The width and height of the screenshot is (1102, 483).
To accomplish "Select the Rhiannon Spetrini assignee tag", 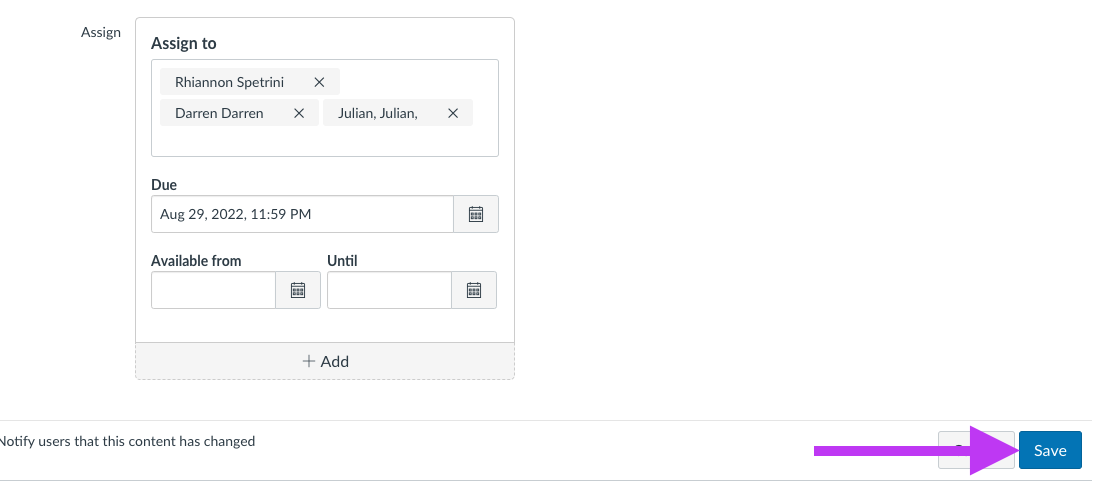I will coord(229,82).
